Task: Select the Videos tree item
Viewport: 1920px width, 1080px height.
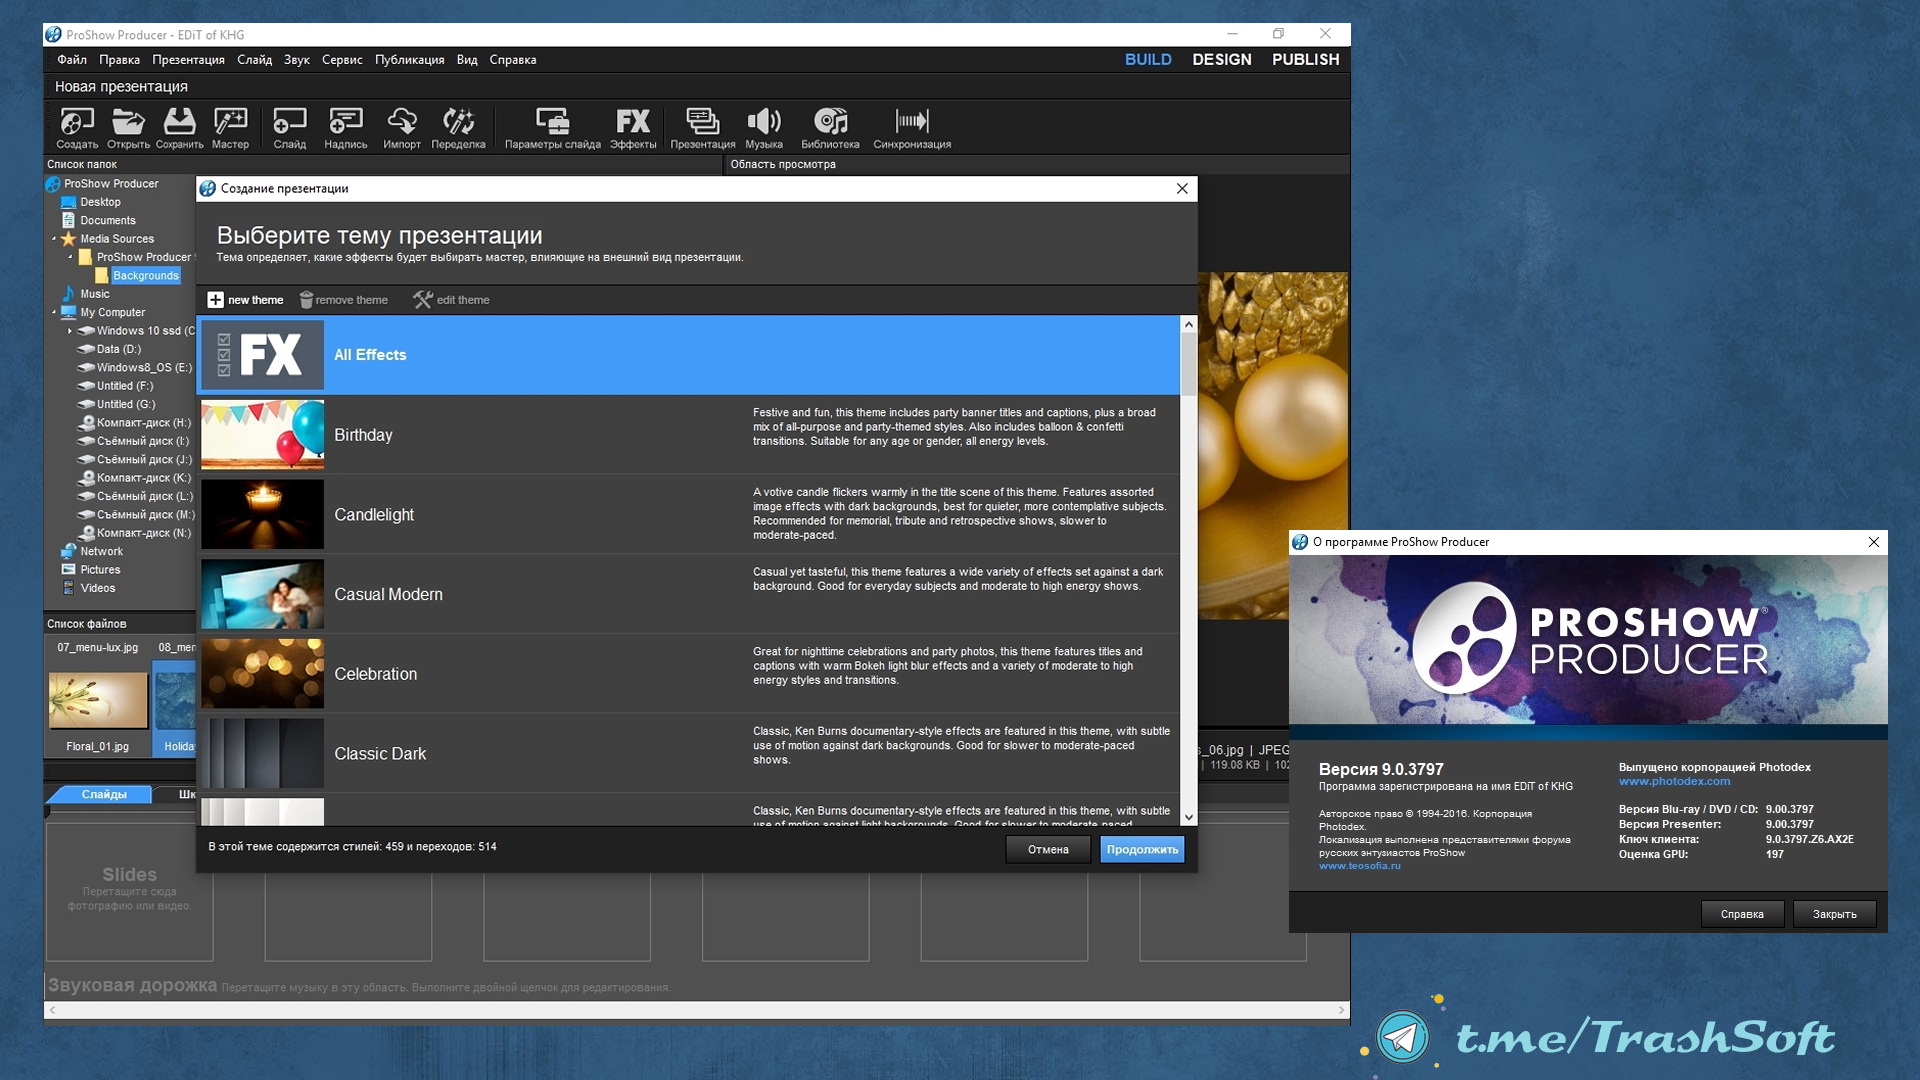Action: point(97,588)
